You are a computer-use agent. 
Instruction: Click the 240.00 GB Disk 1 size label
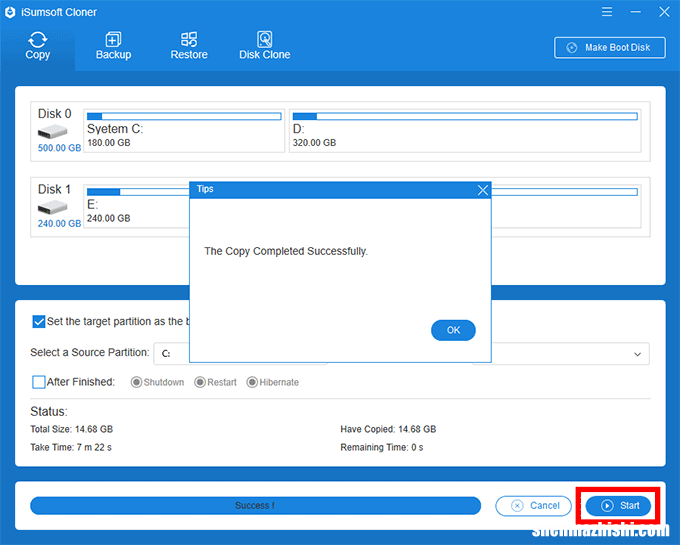59,224
